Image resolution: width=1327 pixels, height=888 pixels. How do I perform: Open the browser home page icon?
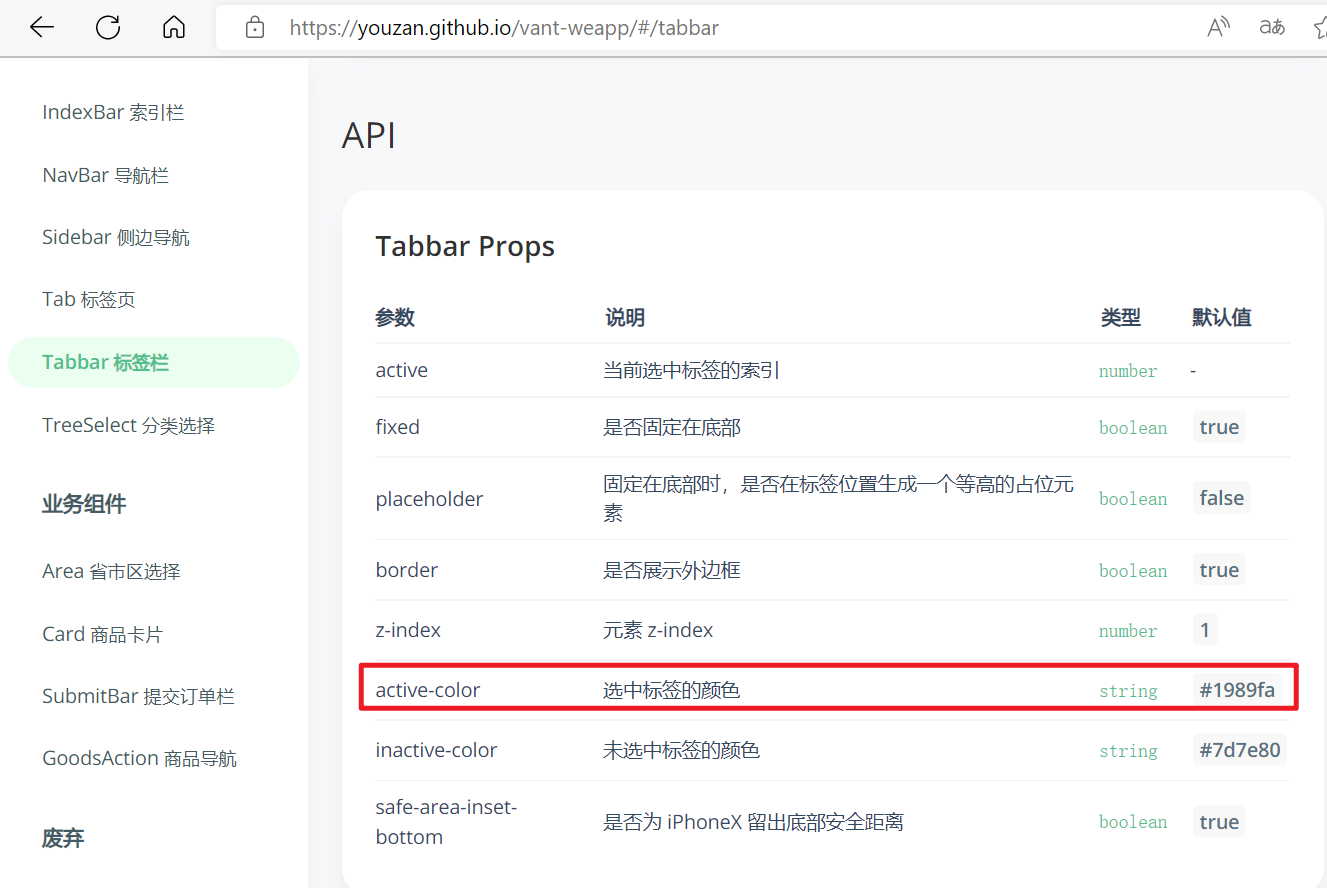click(174, 27)
